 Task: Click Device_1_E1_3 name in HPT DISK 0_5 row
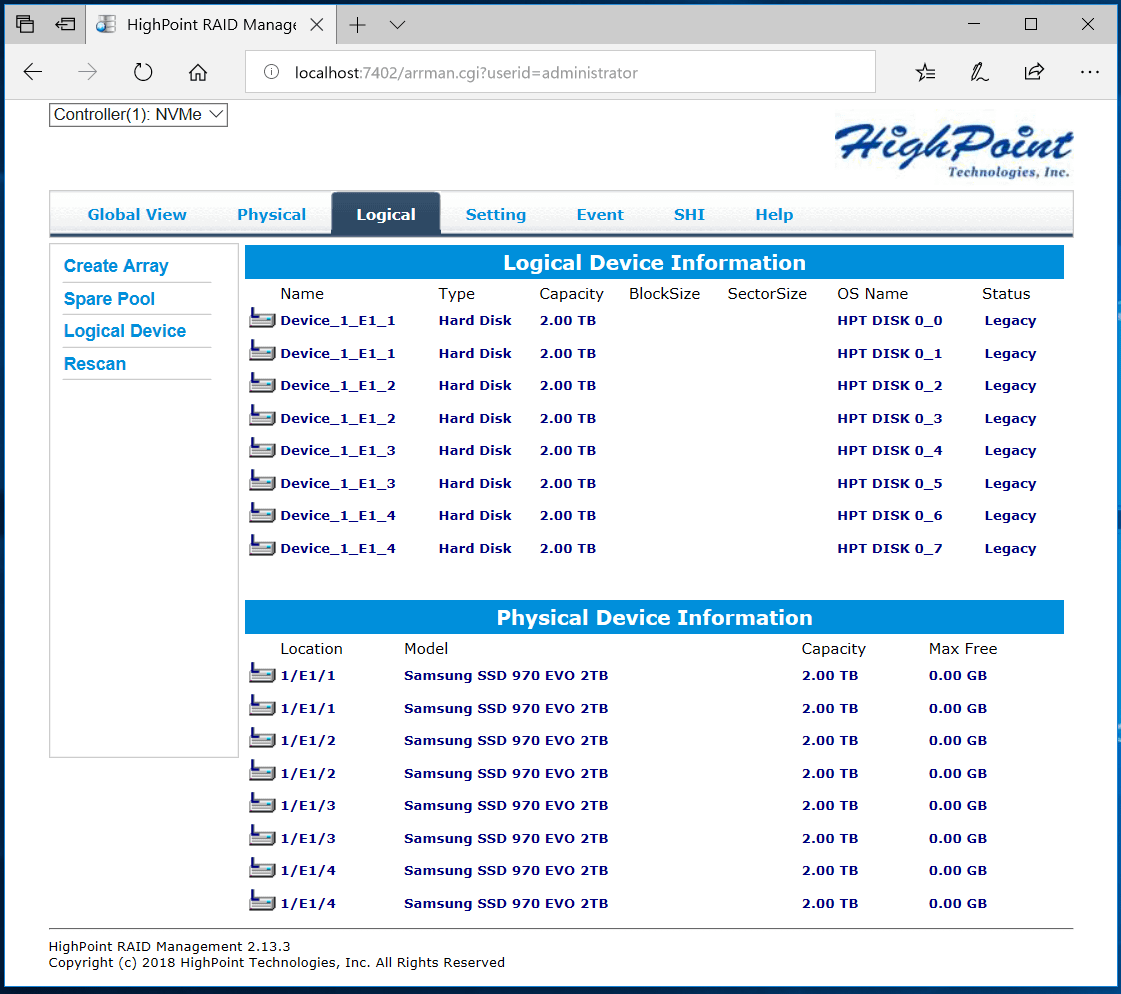pyautogui.click(x=337, y=483)
